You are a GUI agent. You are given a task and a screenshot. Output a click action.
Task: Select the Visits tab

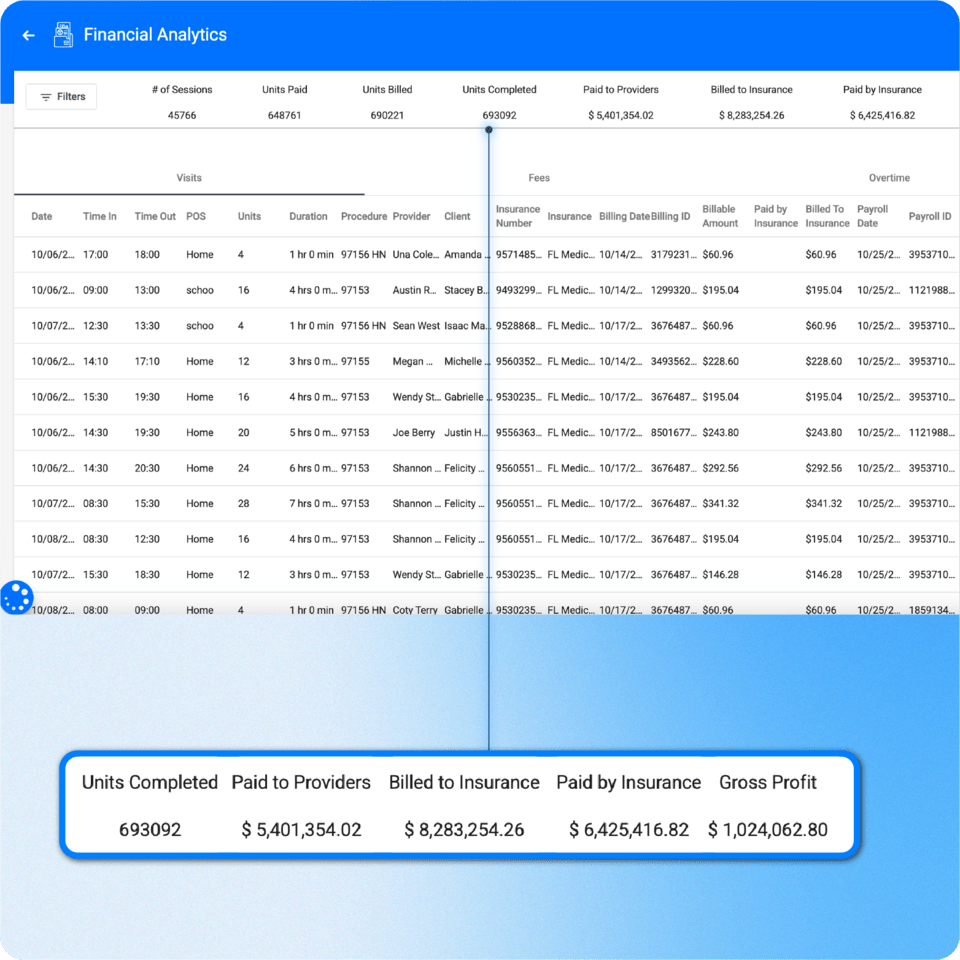tap(188, 178)
